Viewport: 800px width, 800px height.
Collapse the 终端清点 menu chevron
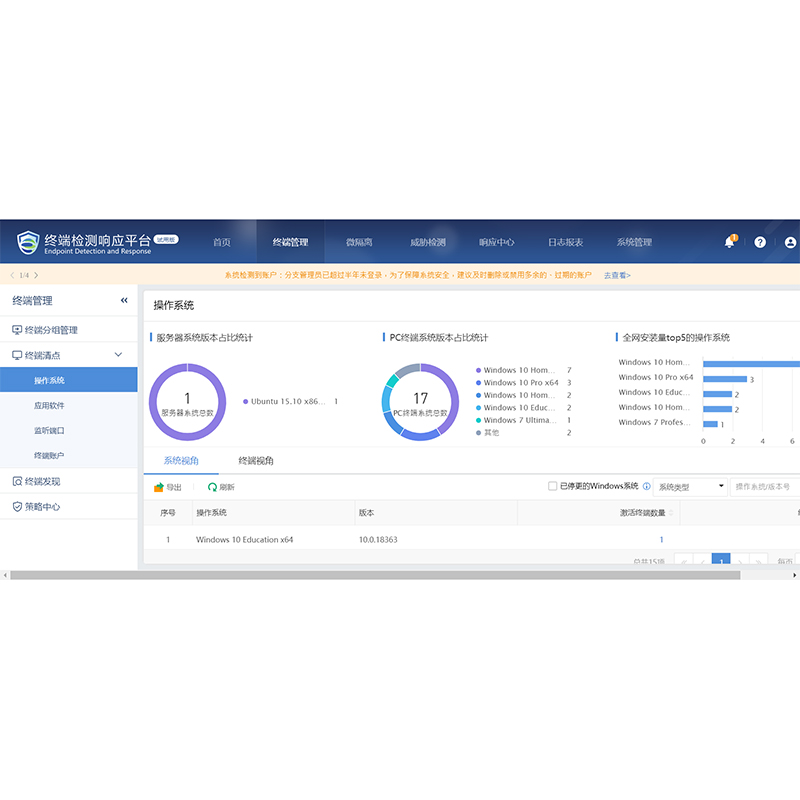pyautogui.click(x=118, y=355)
